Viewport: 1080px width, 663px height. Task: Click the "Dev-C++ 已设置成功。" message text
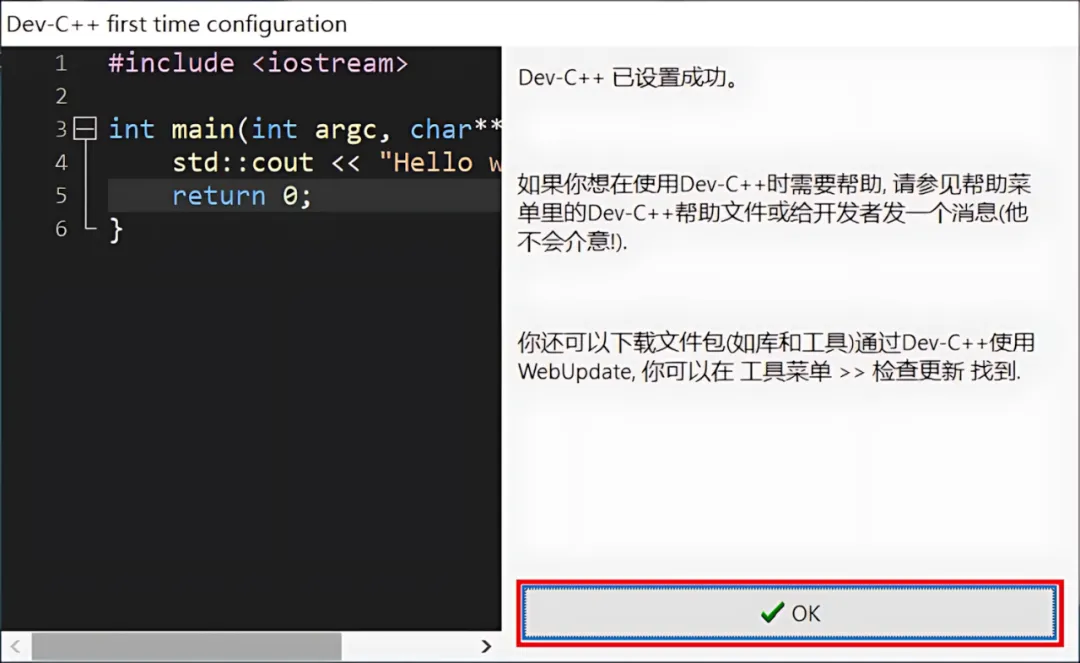[x=628, y=78]
